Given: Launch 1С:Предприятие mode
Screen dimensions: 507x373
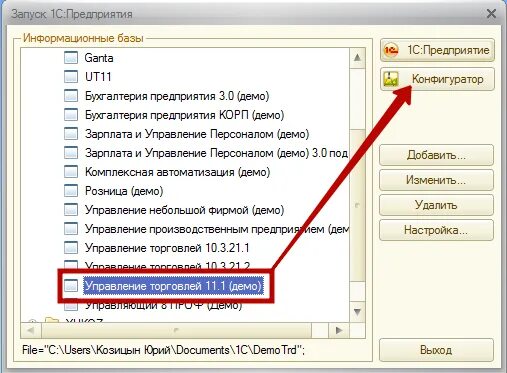Looking at the screenshot, I should point(437,50).
